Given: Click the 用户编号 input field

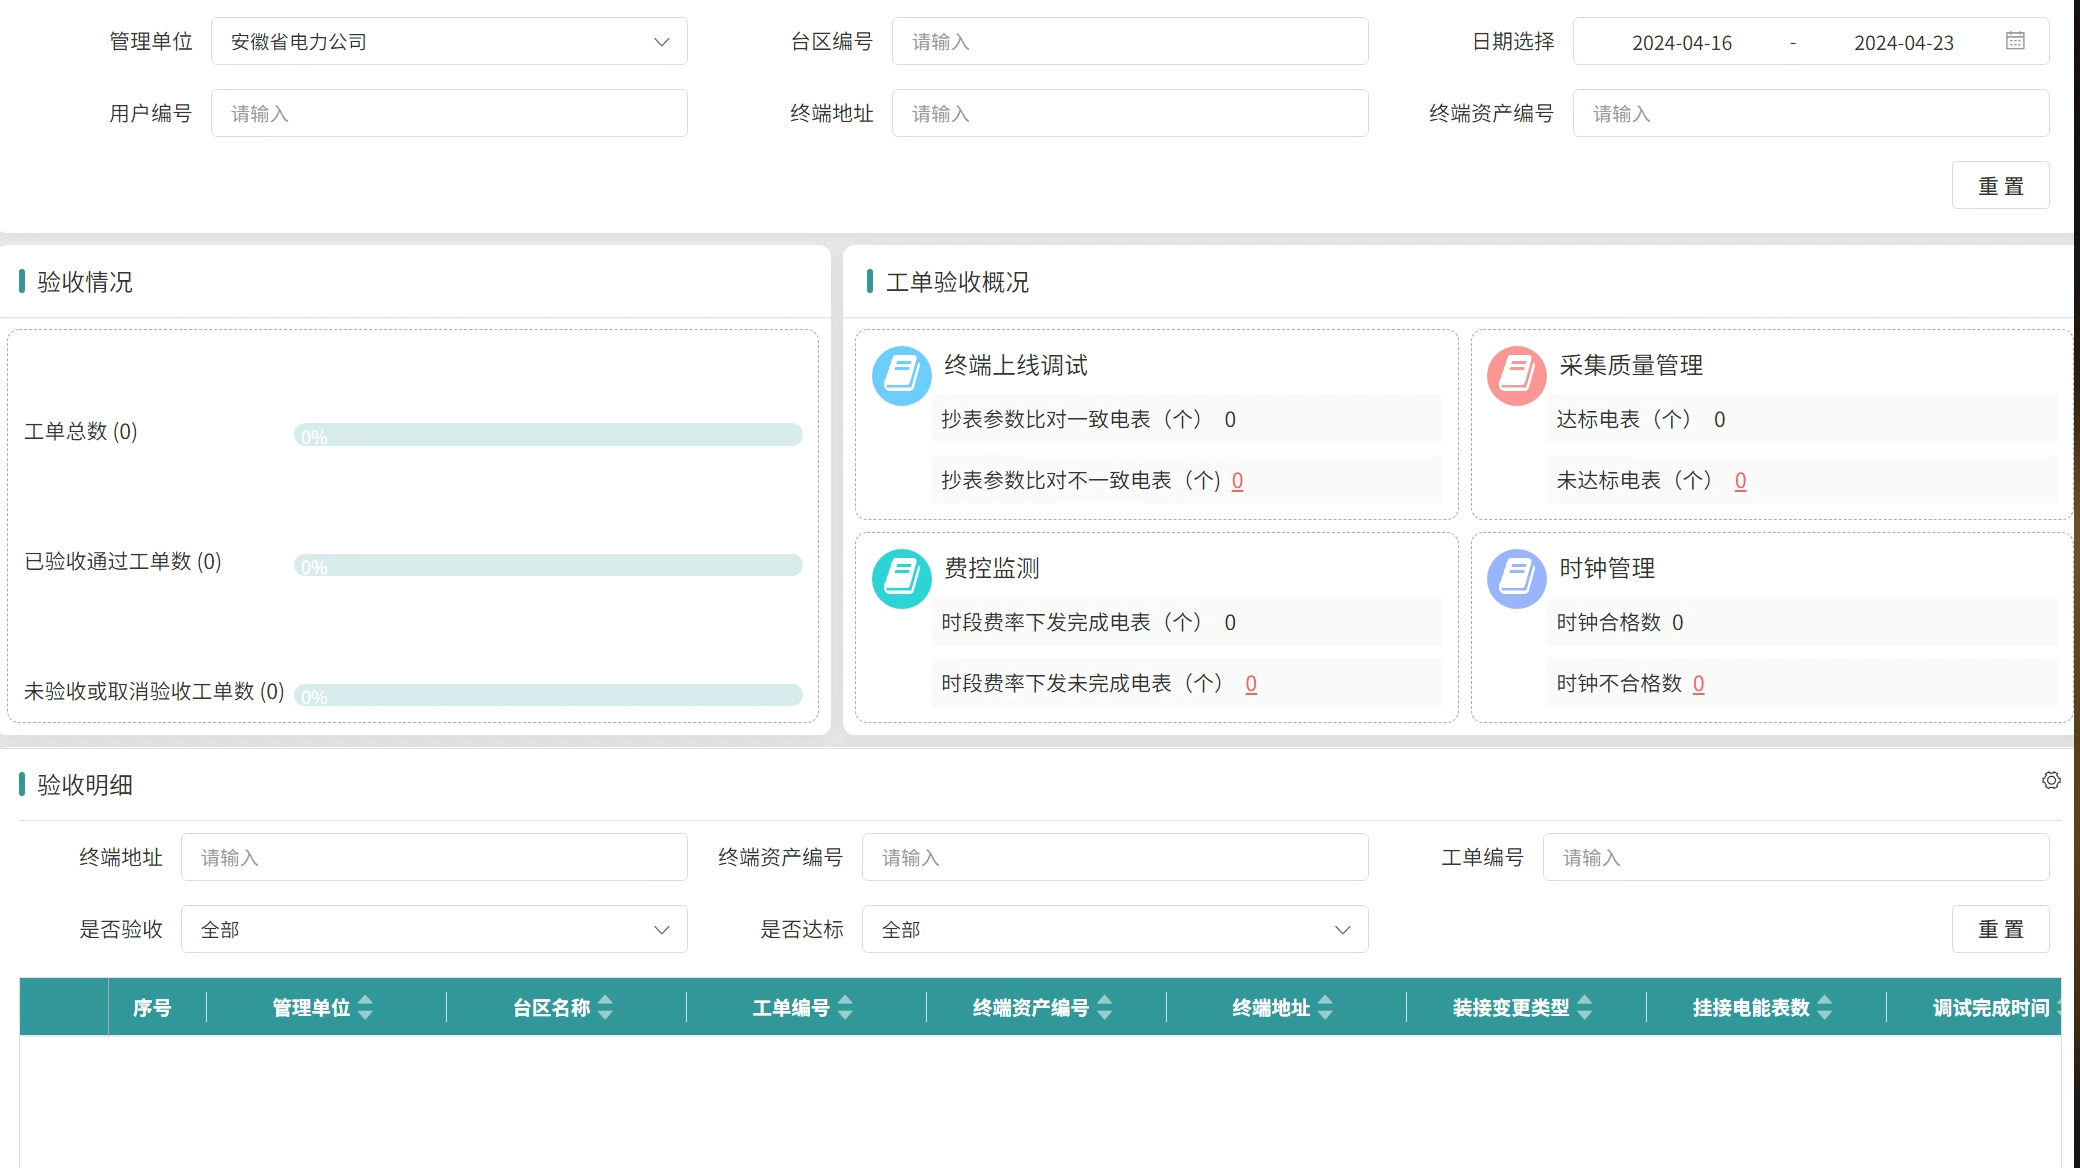Looking at the screenshot, I should click(449, 113).
